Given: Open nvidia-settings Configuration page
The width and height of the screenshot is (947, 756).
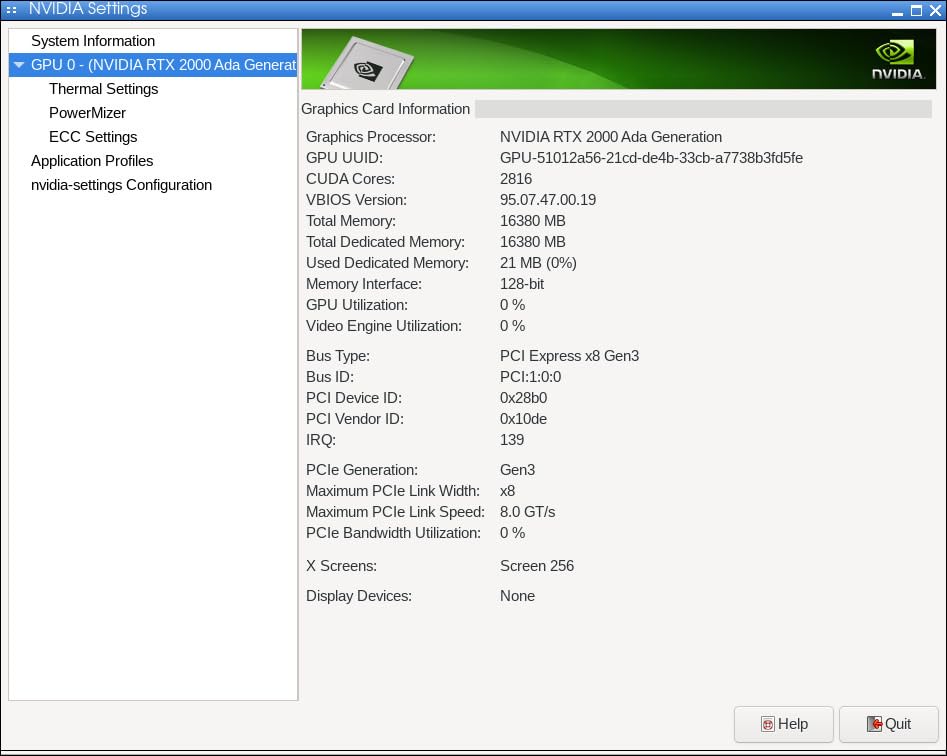Looking at the screenshot, I should tap(121, 185).
